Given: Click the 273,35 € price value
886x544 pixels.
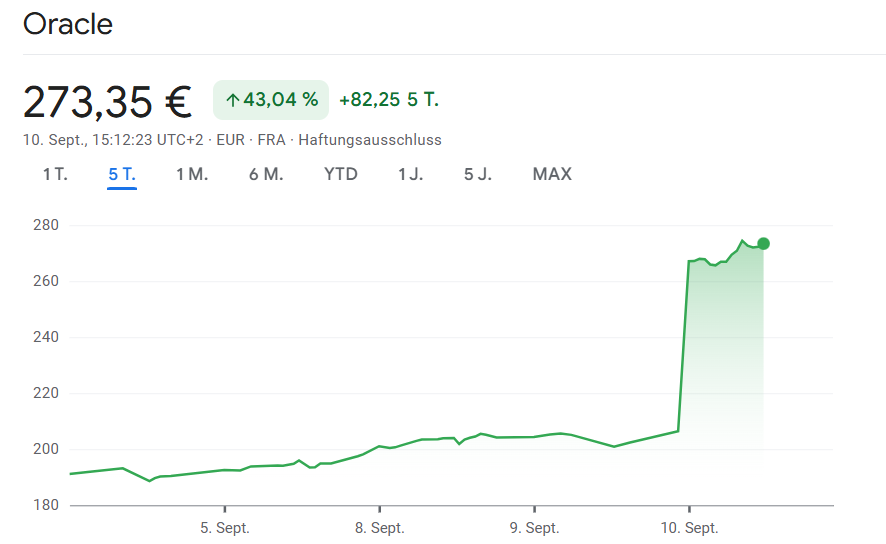Looking at the screenshot, I should point(108,101).
